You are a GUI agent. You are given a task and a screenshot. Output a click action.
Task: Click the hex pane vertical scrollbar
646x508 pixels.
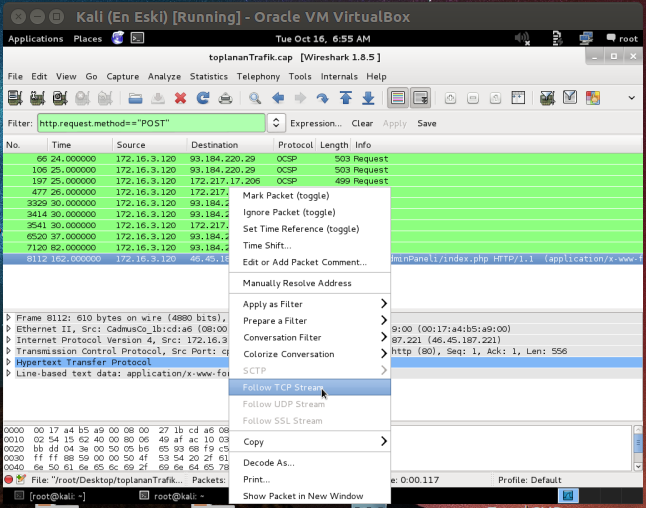[x=637, y=448]
